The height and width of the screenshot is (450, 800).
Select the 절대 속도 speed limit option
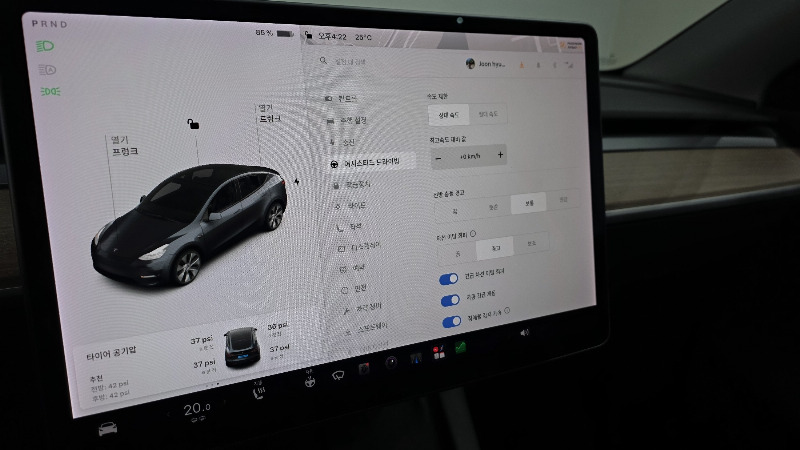[488, 114]
